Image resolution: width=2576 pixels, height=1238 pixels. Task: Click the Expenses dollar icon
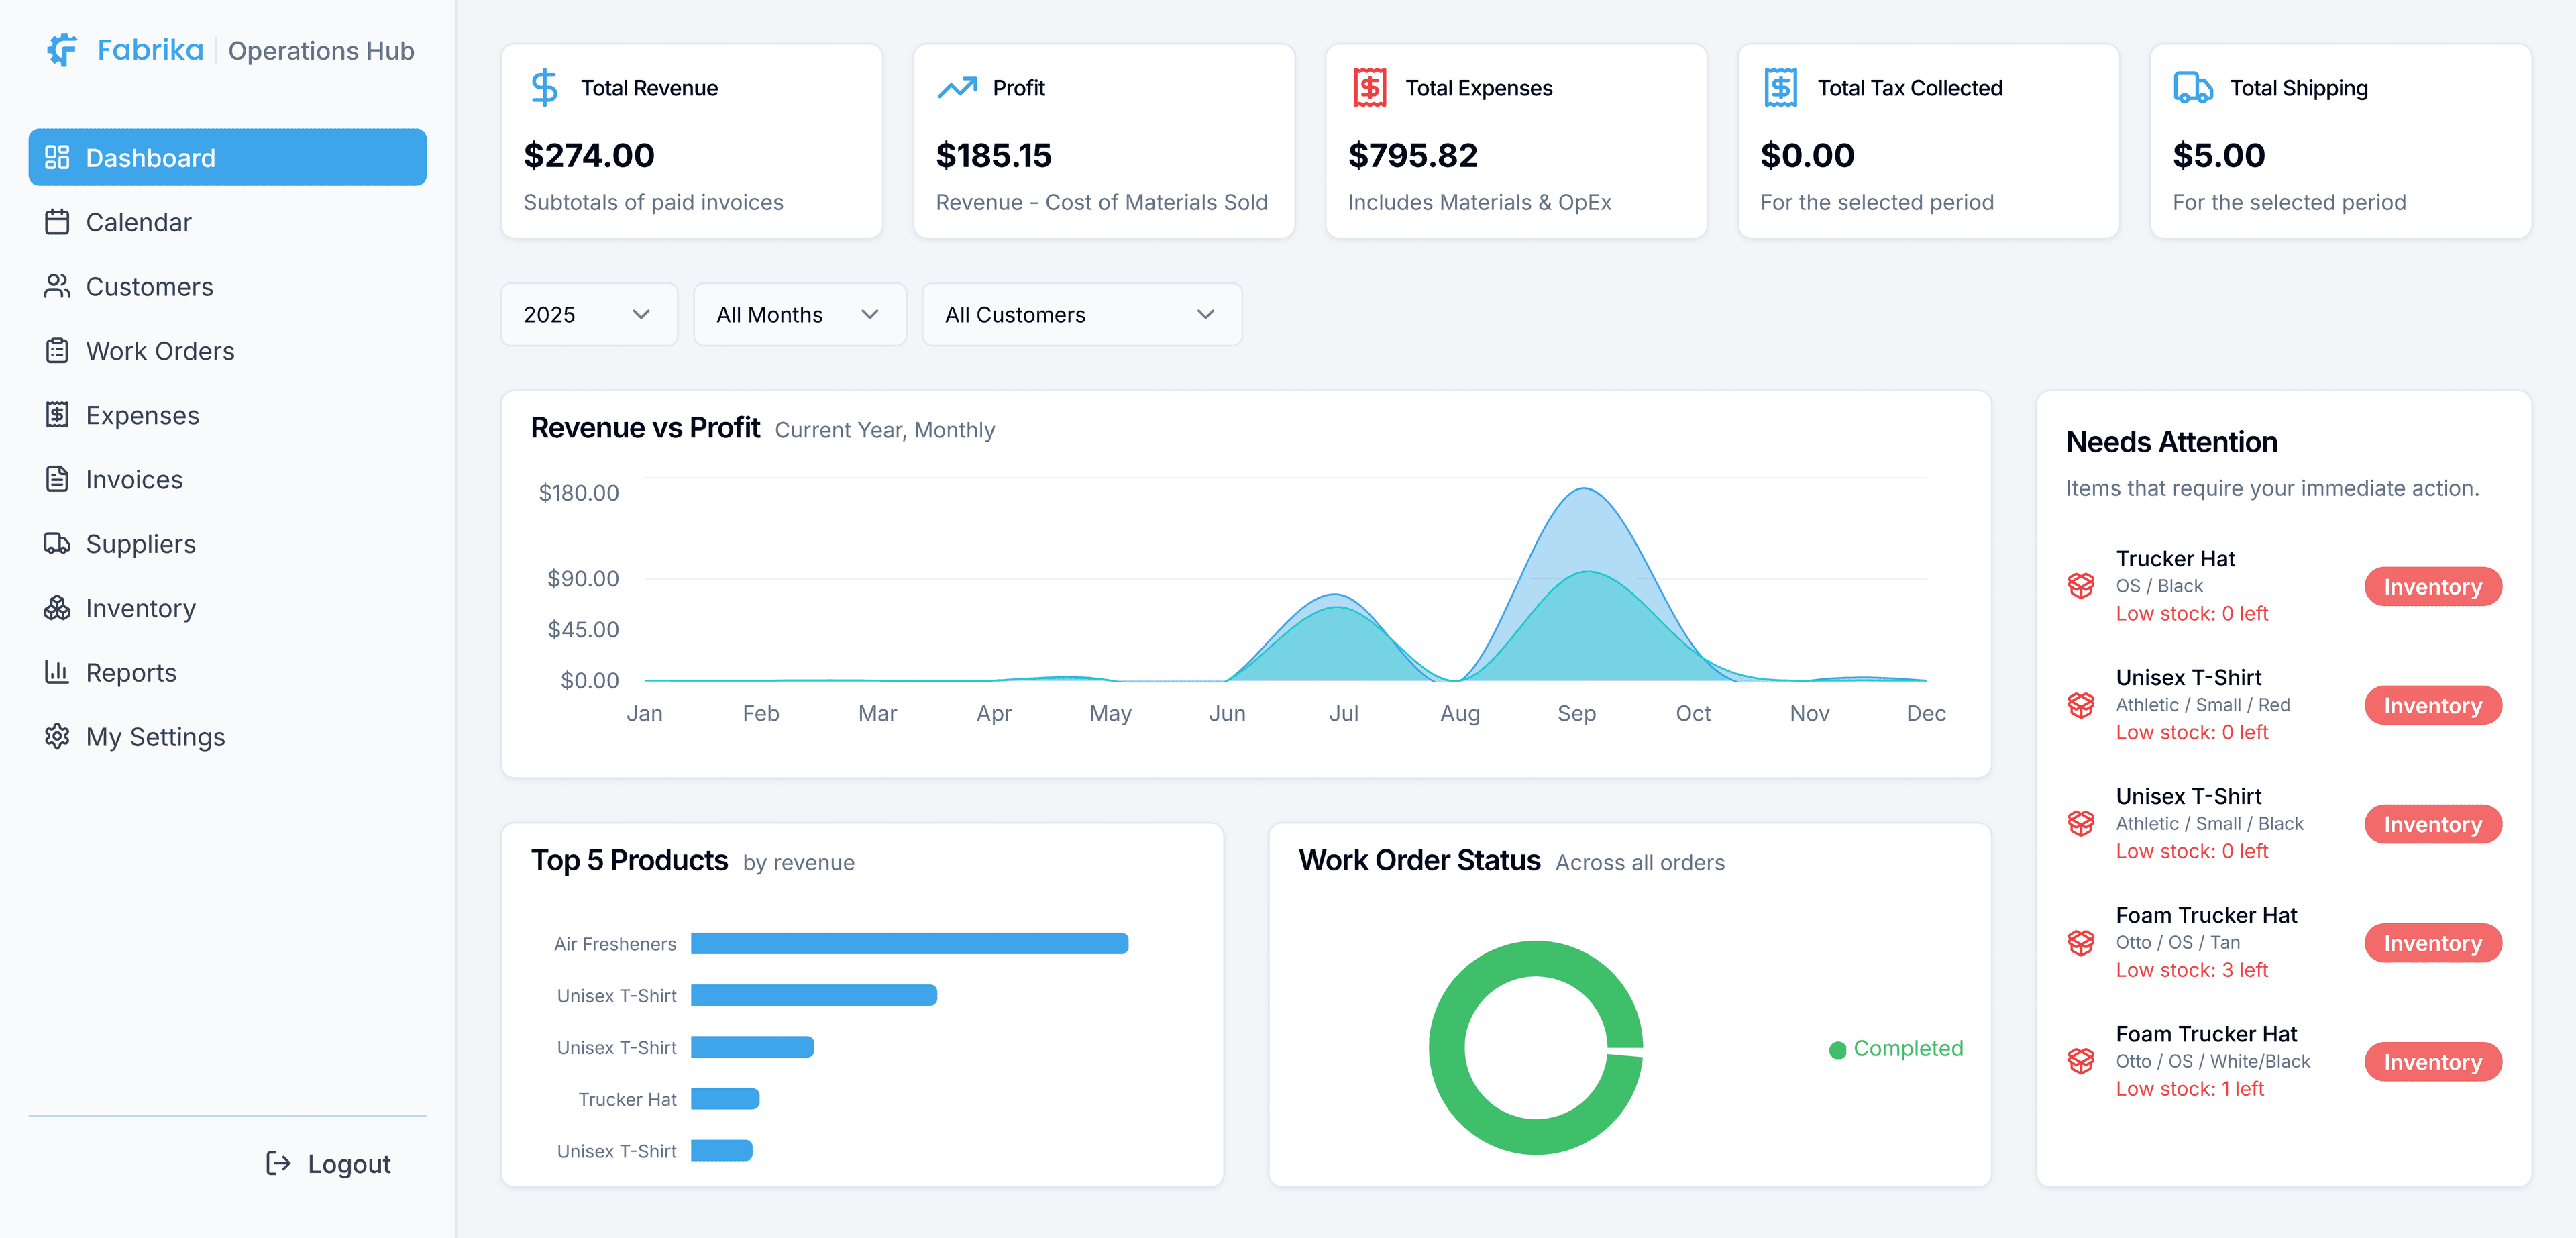58,415
